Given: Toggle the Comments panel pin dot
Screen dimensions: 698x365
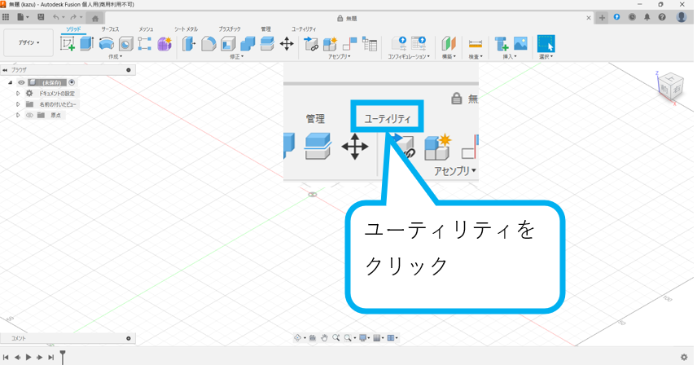Looking at the screenshot, I should pos(128,338).
